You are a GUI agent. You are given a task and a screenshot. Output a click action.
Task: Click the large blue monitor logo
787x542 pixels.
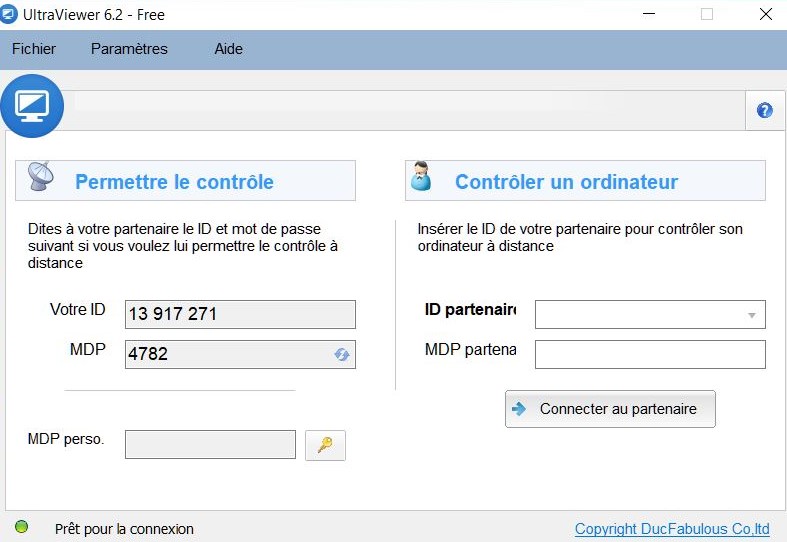click(x=32, y=105)
